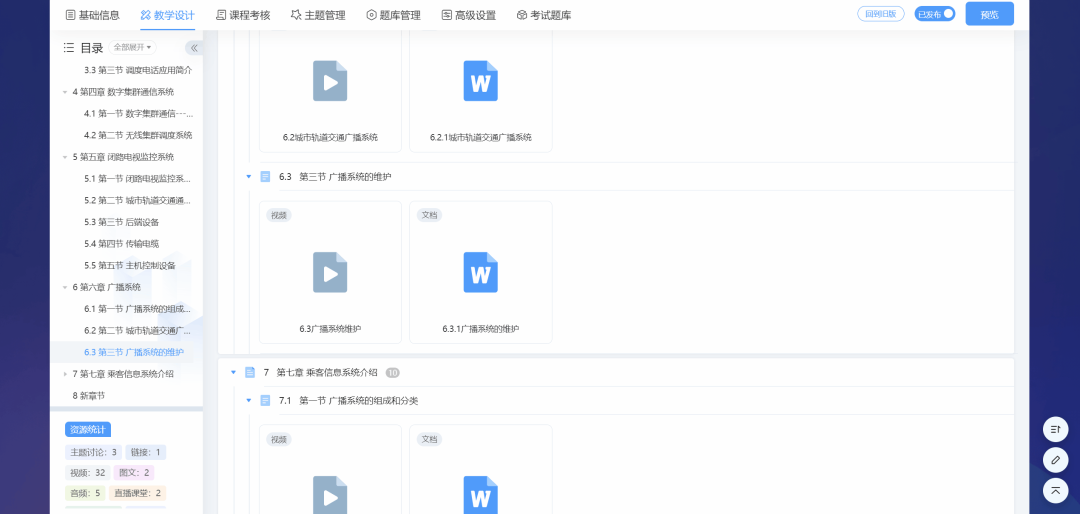Open the 高级设置 tab
1080x514 pixels.
(x=468, y=15)
